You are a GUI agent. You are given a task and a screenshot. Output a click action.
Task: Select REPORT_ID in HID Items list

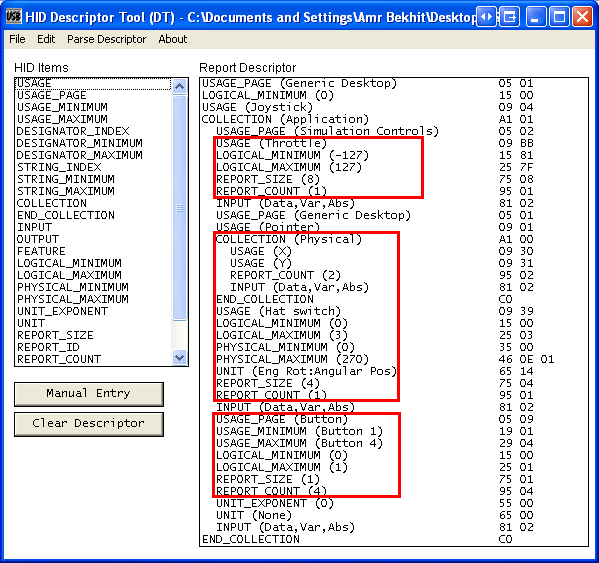pyautogui.click(x=48, y=347)
